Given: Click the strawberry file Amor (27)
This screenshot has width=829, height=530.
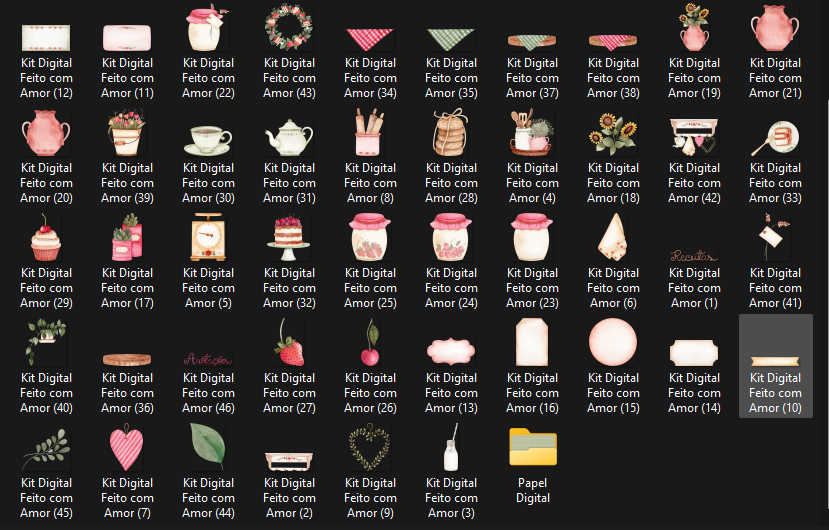Looking at the screenshot, I should (289, 367).
